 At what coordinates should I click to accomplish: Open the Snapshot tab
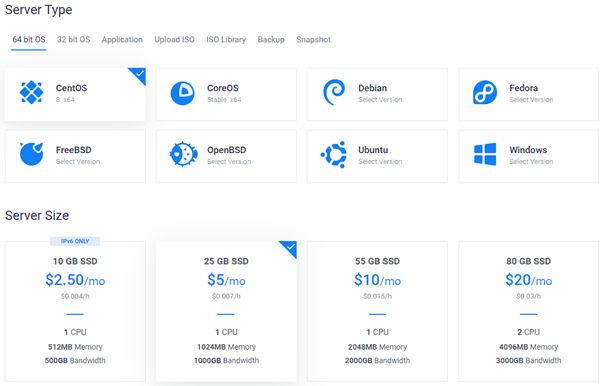pos(314,40)
